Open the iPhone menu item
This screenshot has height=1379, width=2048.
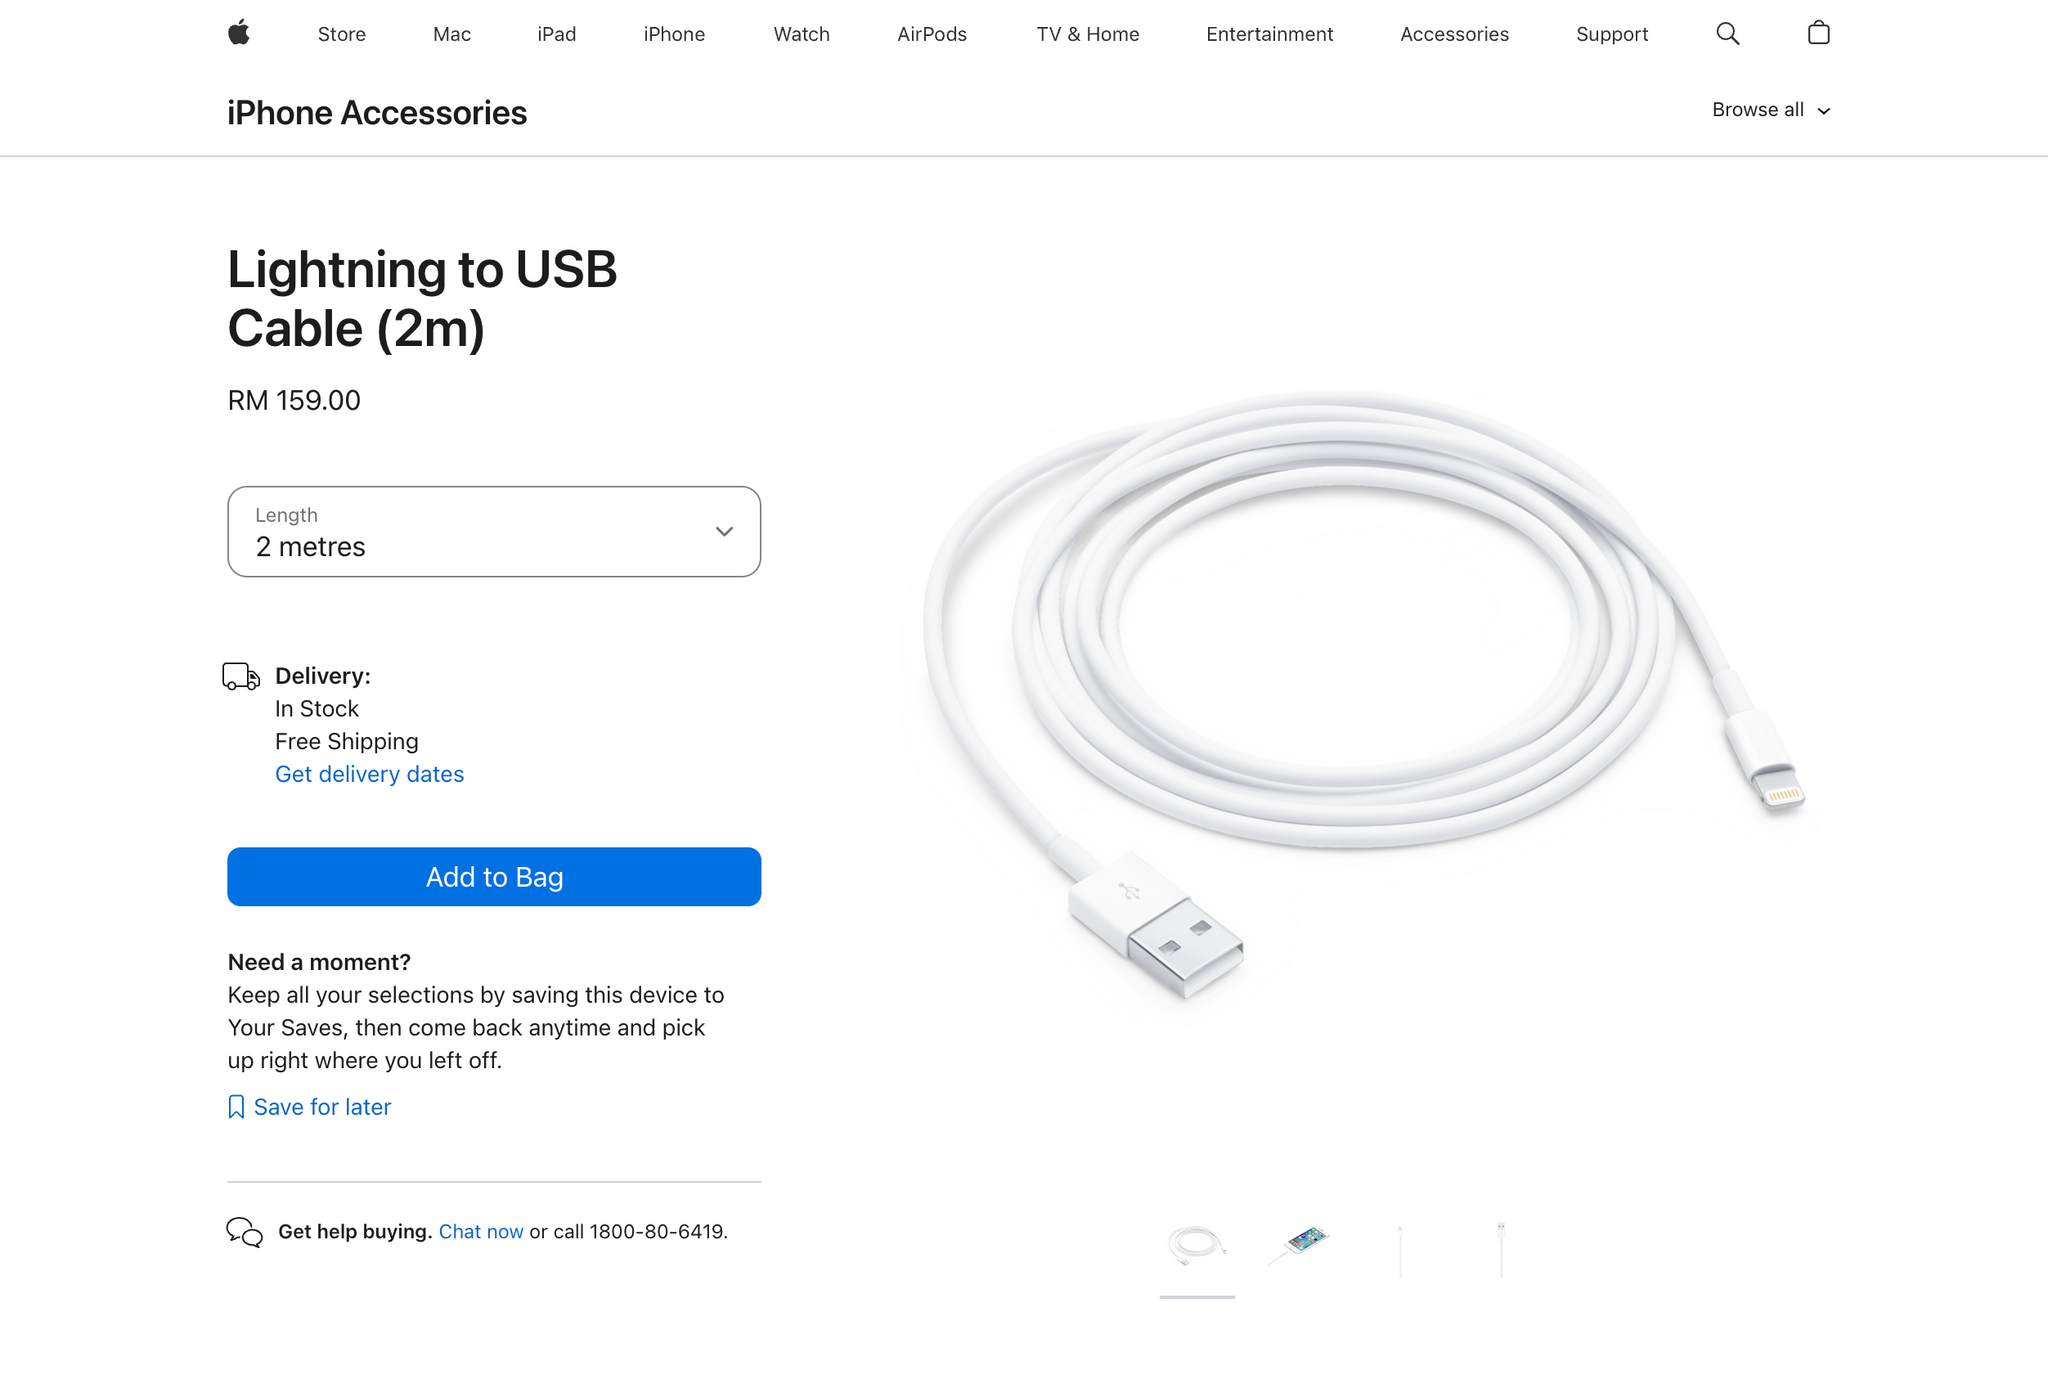[674, 34]
